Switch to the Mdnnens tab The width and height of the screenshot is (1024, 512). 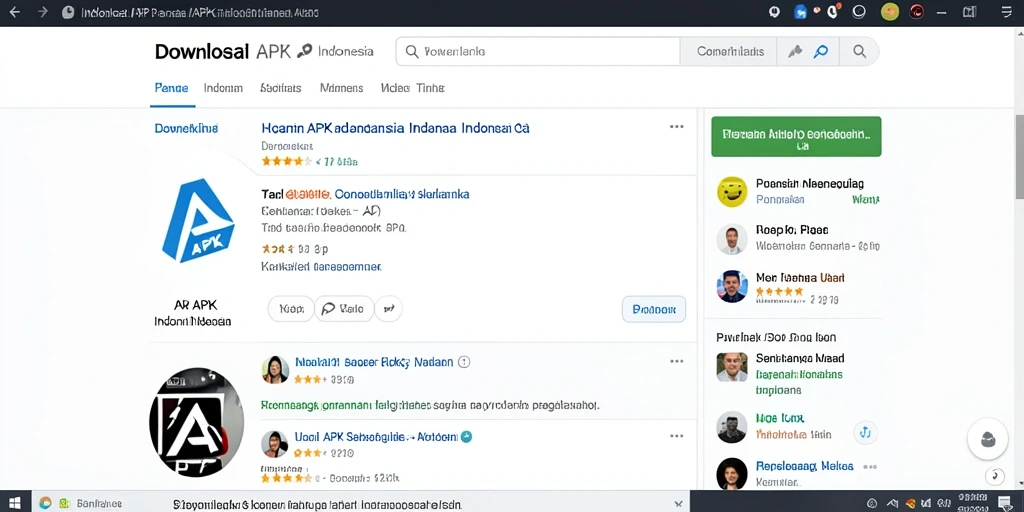tap(342, 88)
